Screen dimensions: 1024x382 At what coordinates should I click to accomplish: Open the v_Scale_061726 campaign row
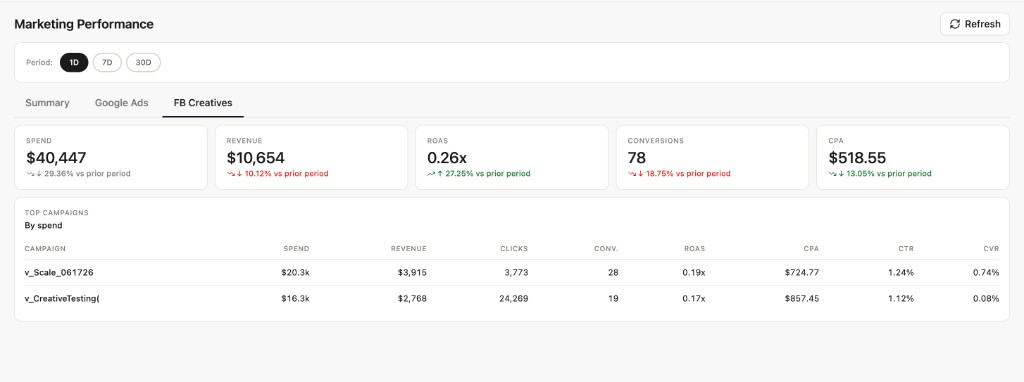(512, 272)
